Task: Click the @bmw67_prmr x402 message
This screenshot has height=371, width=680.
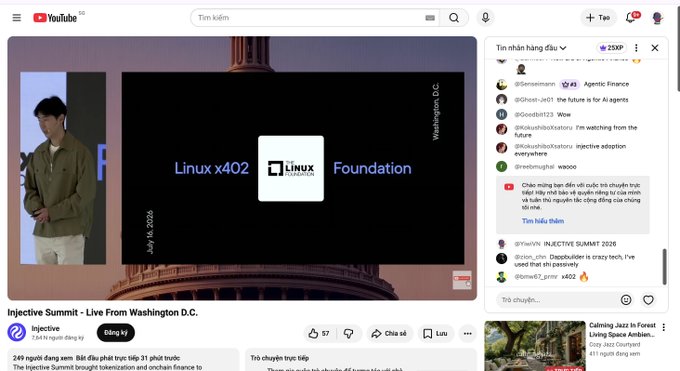Action: pos(551,277)
